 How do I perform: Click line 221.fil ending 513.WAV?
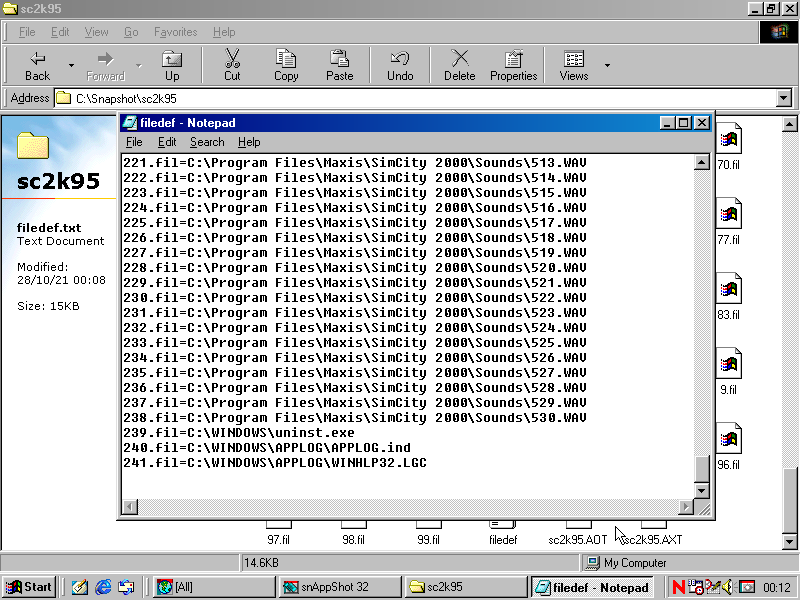(355, 163)
